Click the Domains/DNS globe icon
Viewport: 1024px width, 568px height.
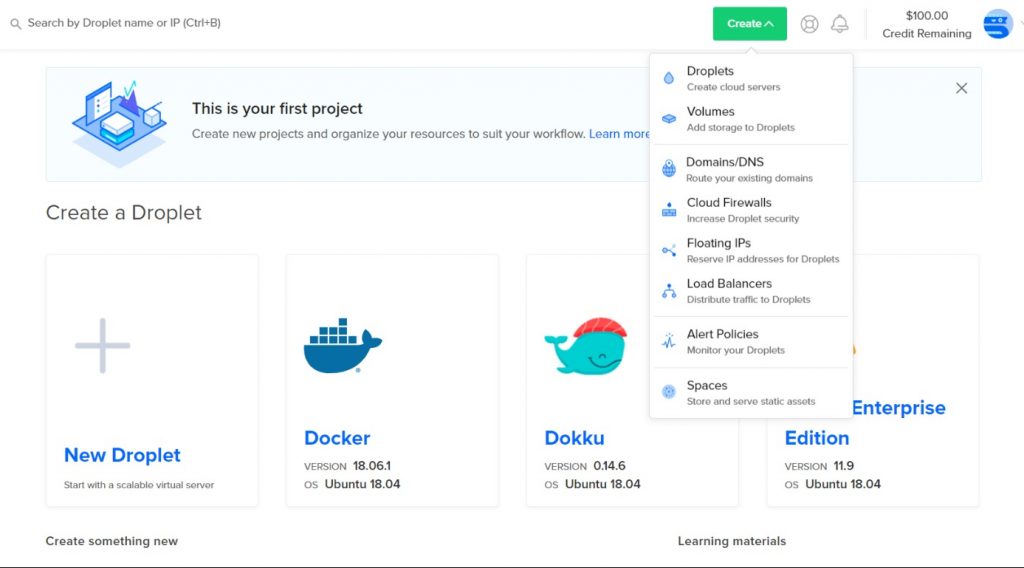[669, 168]
